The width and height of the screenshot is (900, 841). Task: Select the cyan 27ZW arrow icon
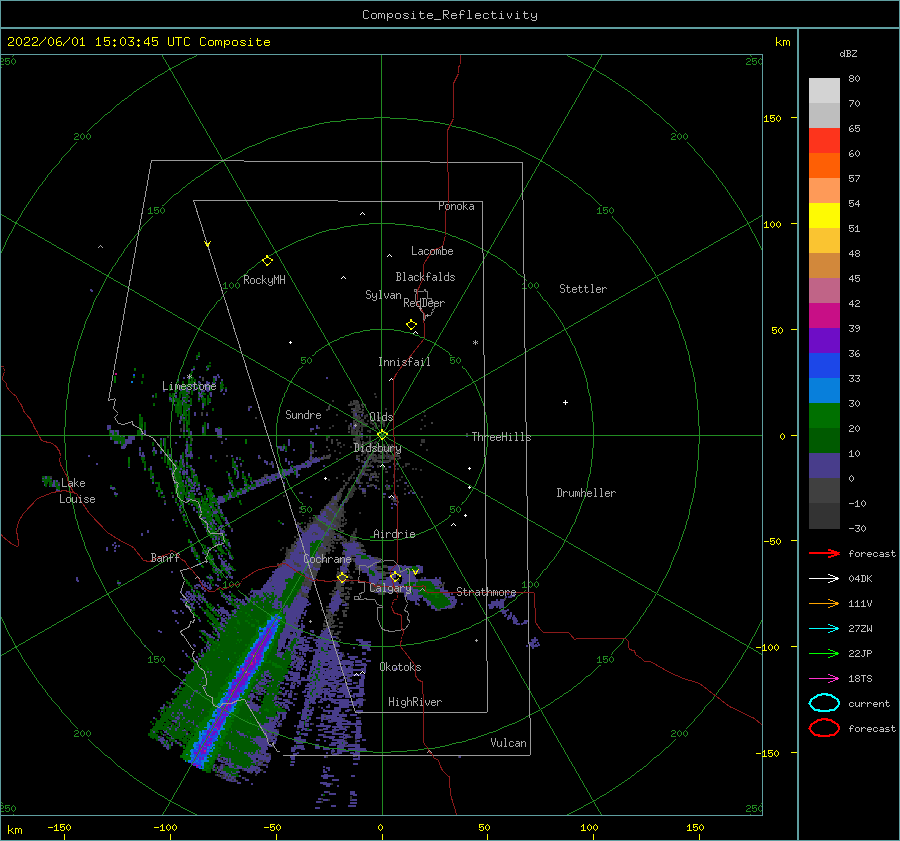tap(824, 629)
